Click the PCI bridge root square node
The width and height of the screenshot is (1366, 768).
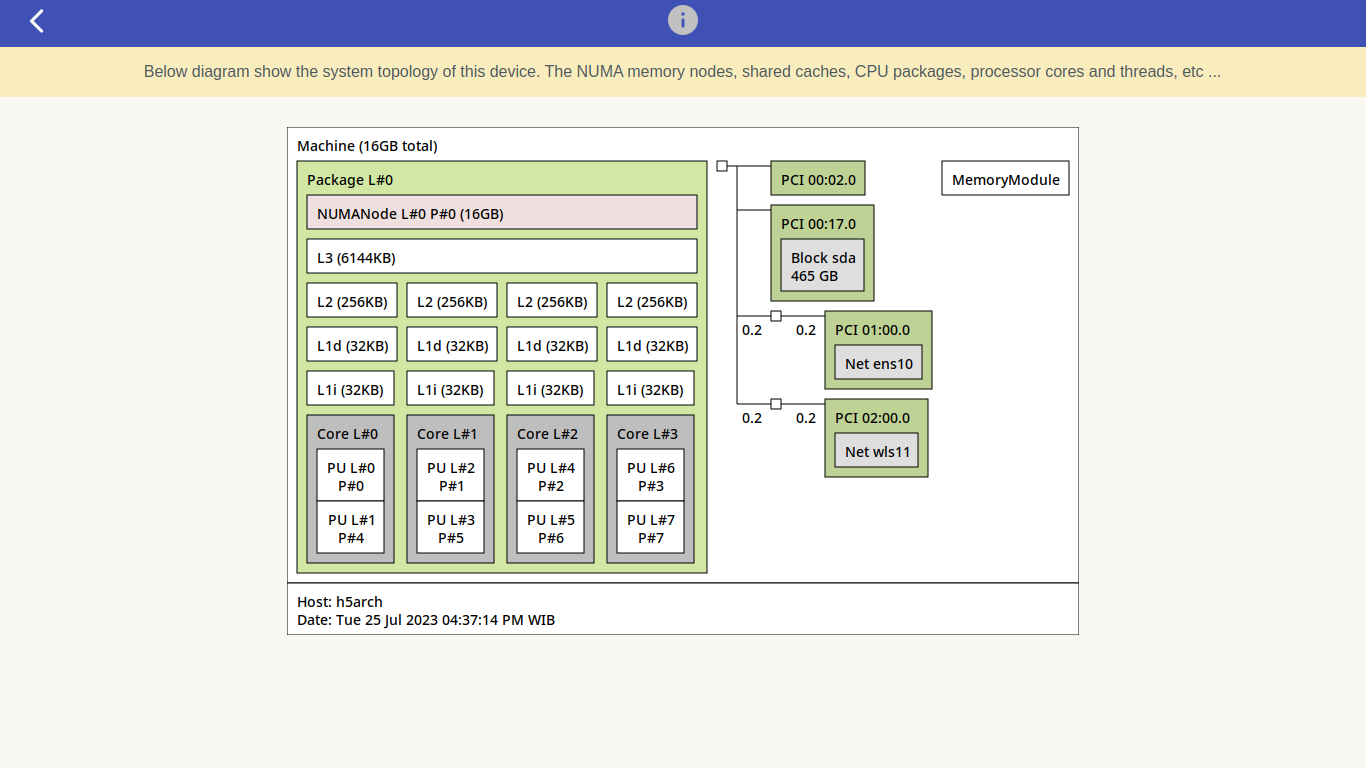(722, 166)
